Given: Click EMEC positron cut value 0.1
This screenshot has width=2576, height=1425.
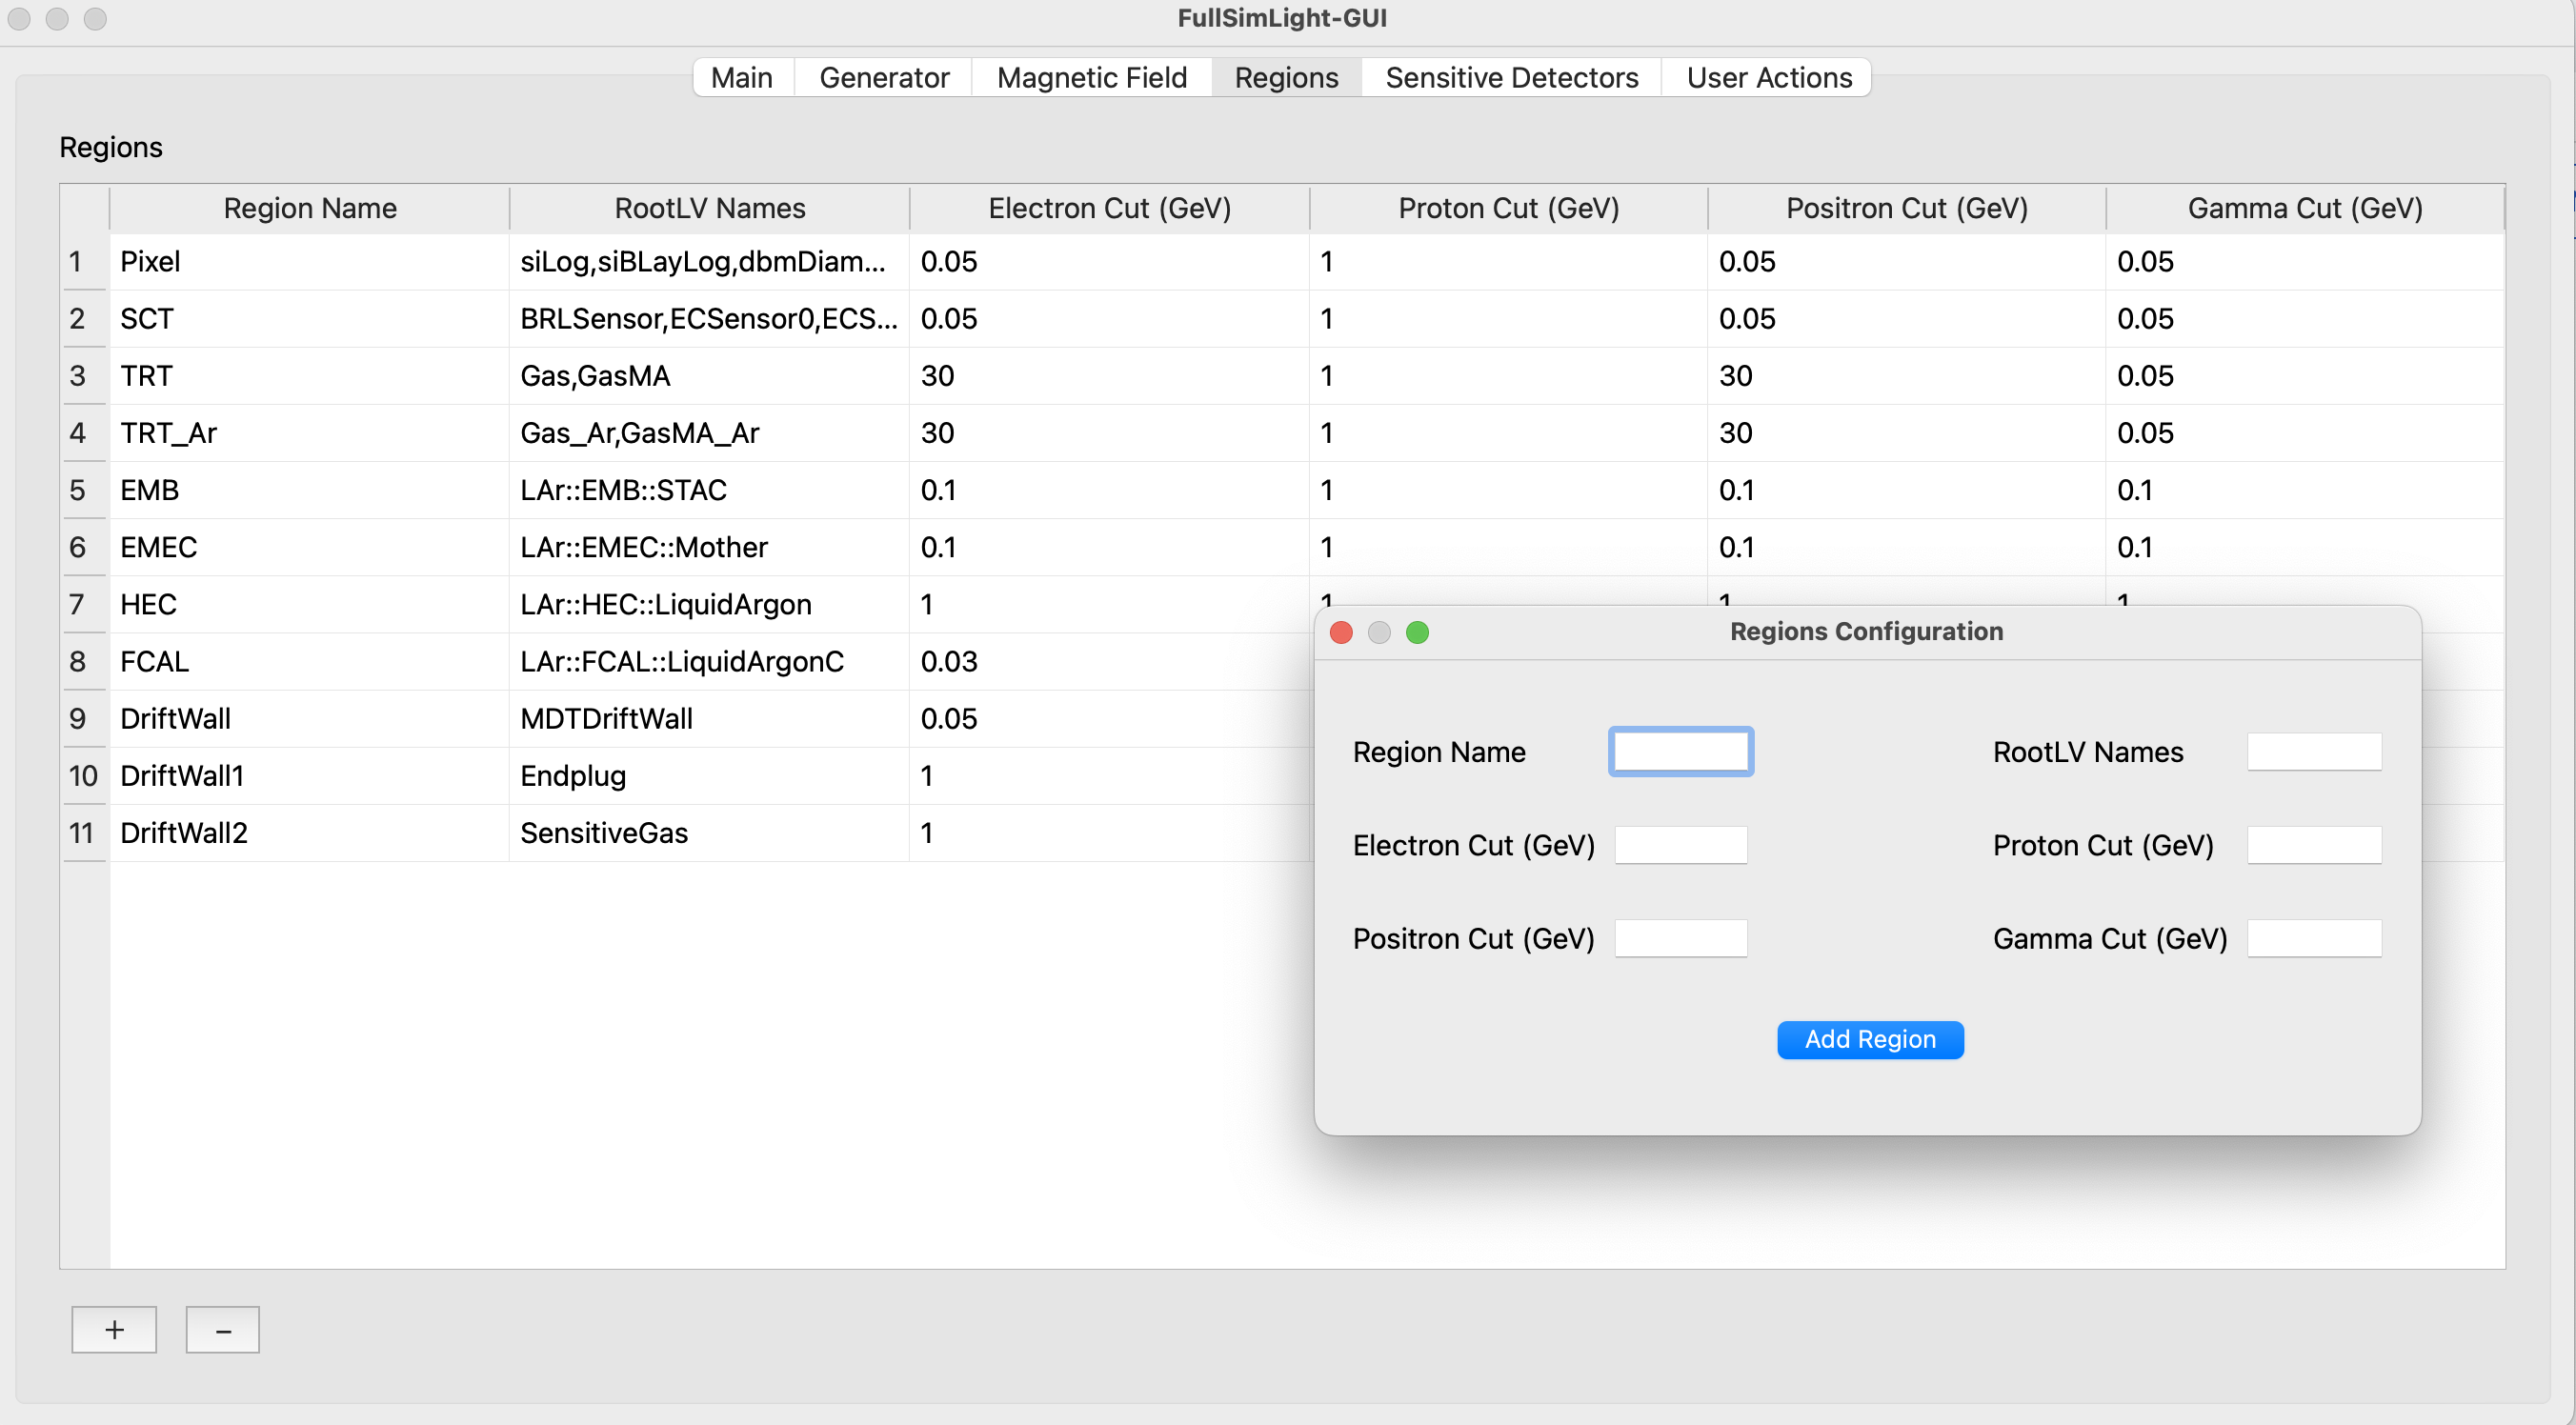Looking at the screenshot, I should (1907, 547).
